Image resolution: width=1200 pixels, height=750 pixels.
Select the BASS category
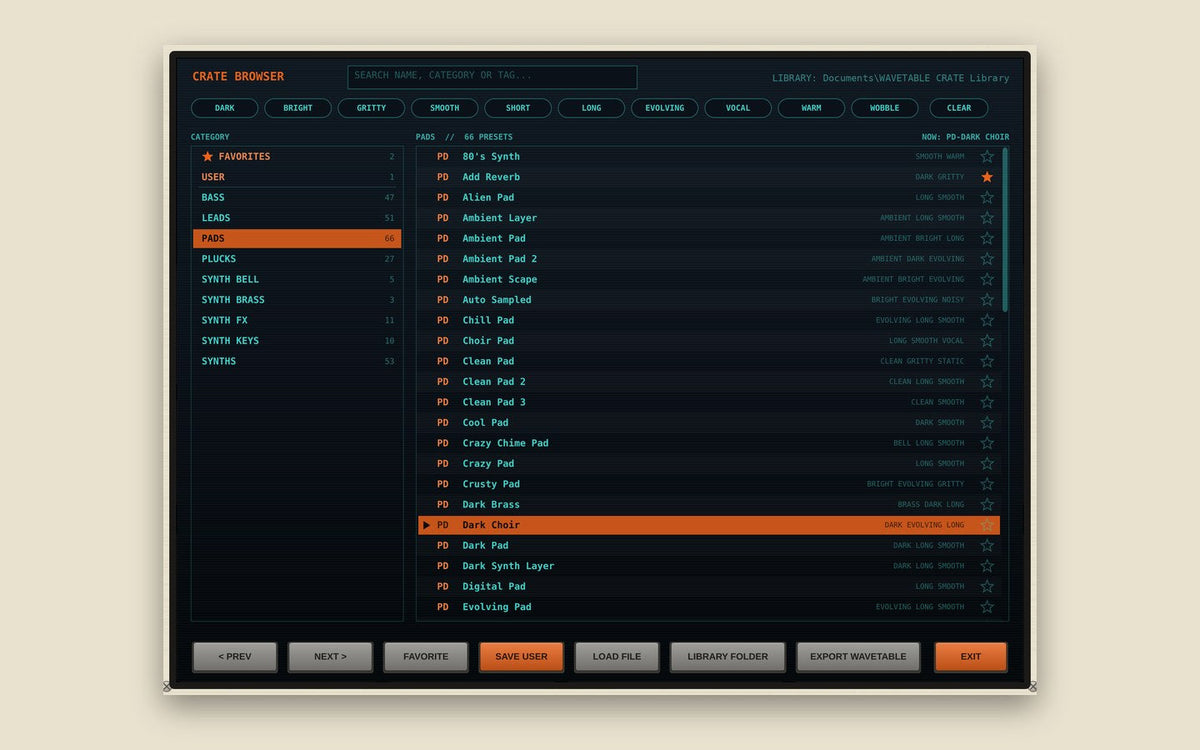[x=297, y=198]
